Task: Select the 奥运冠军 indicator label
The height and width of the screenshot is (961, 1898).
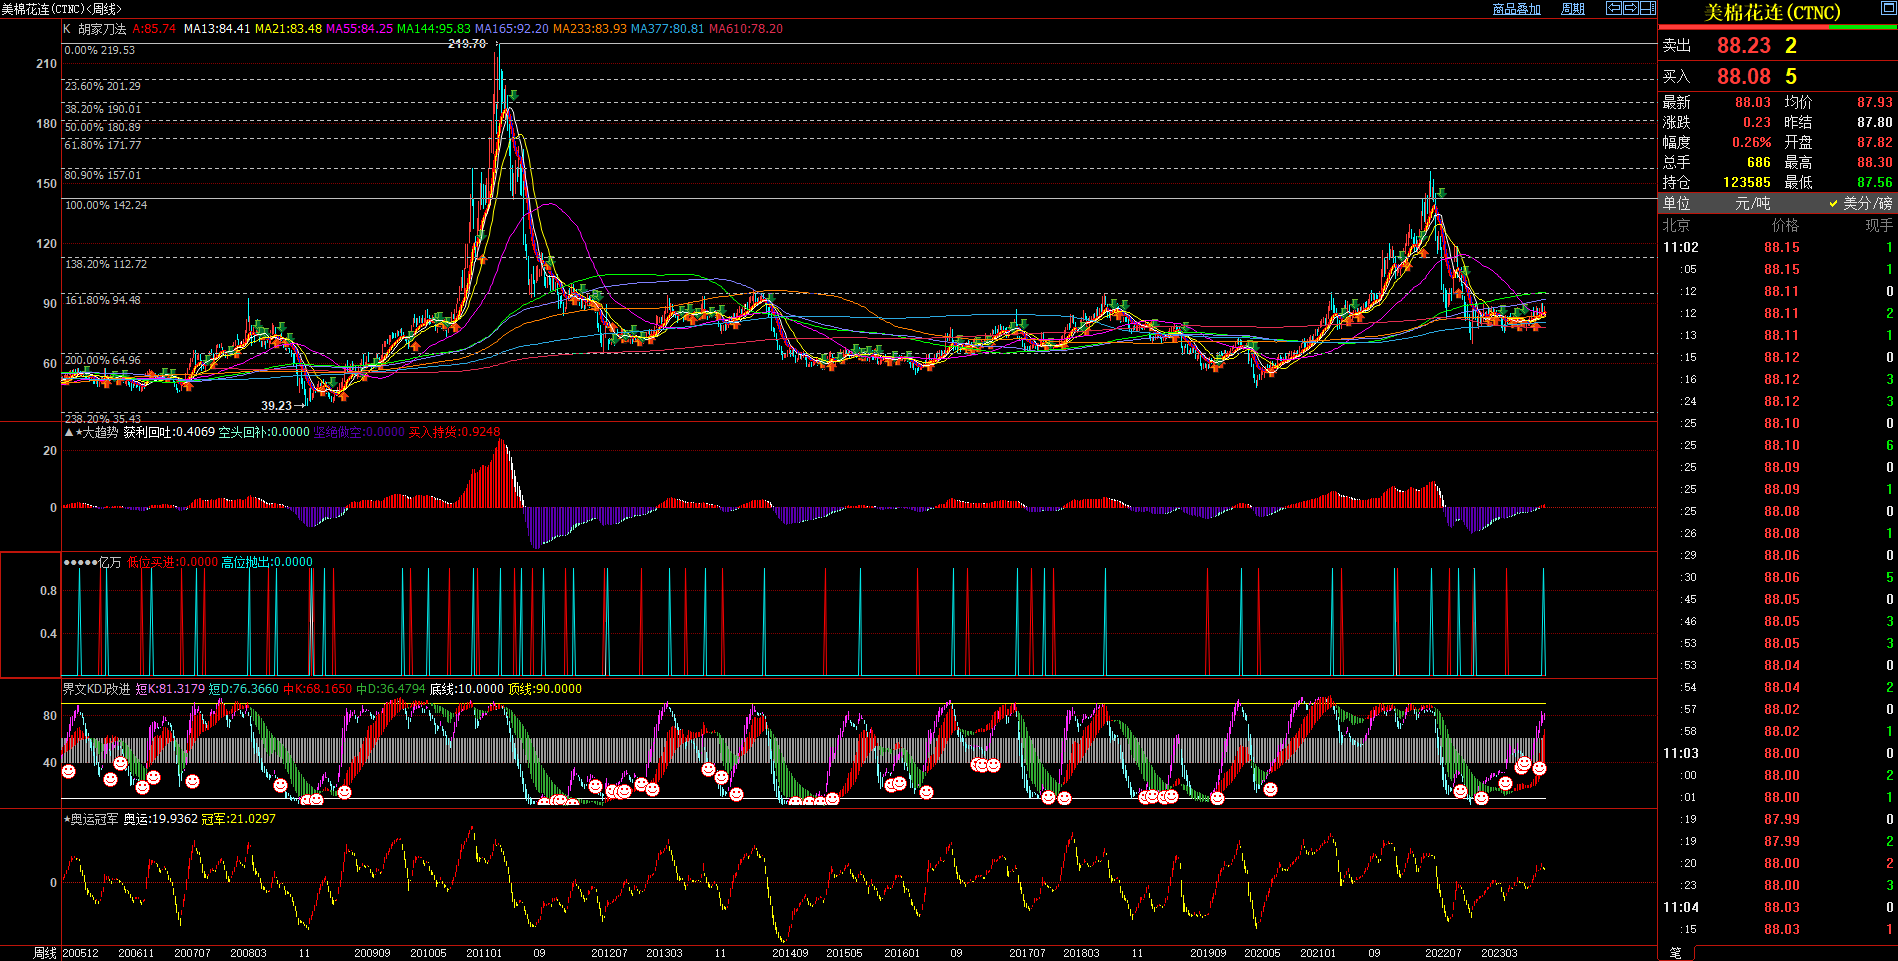Action: point(94,819)
